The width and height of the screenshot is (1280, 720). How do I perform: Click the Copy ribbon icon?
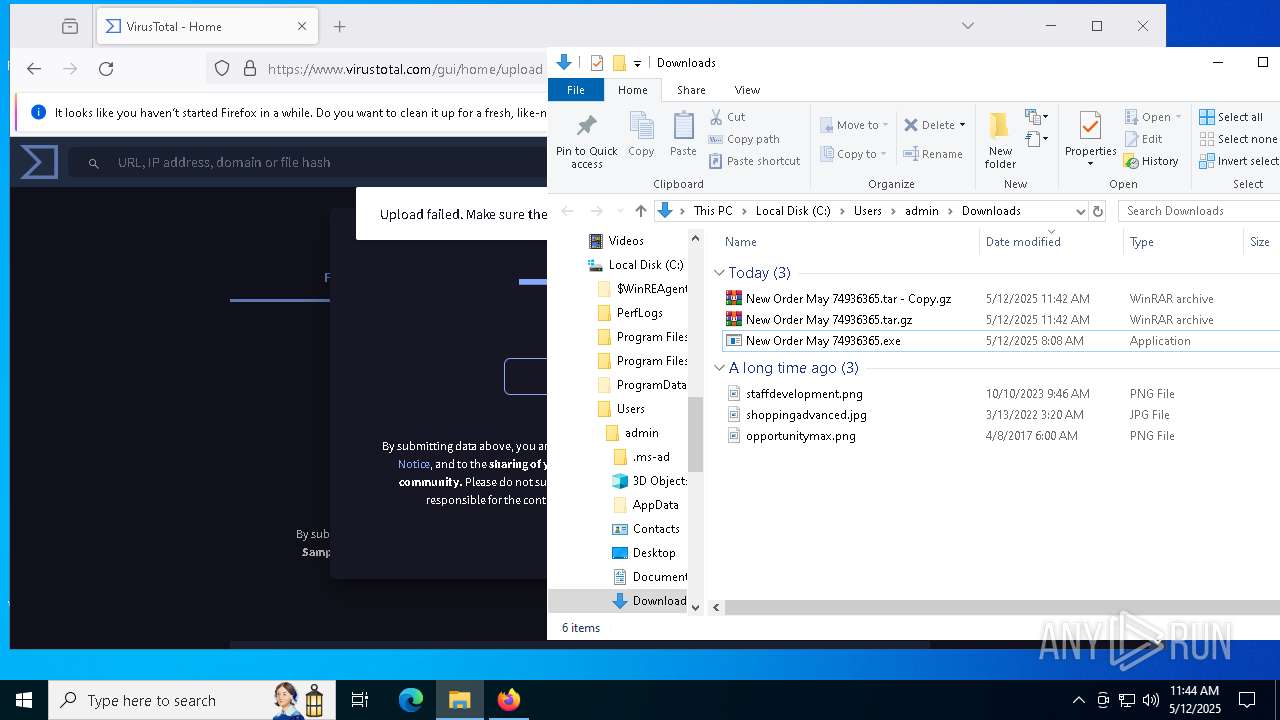[x=641, y=135]
